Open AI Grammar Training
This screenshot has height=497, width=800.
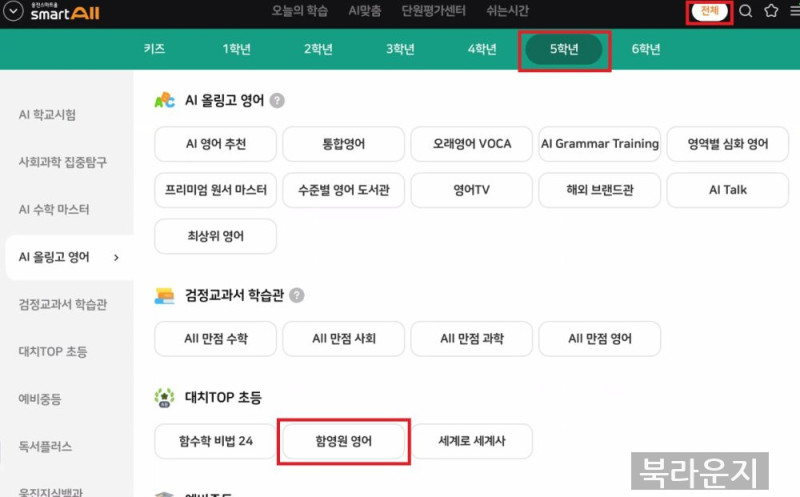tap(599, 144)
